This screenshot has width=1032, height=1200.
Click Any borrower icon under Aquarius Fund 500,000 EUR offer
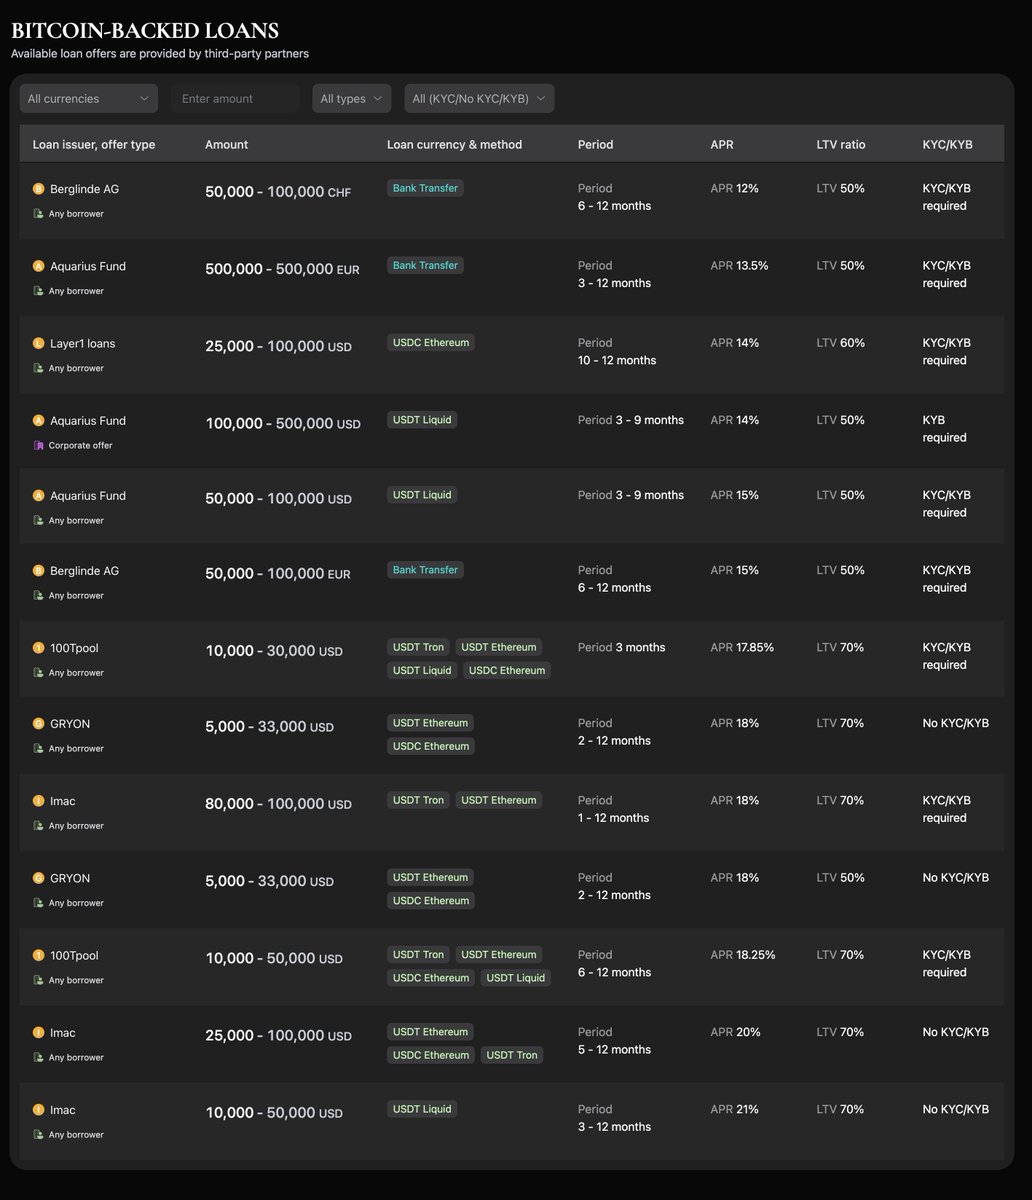[x=38, y=291]
